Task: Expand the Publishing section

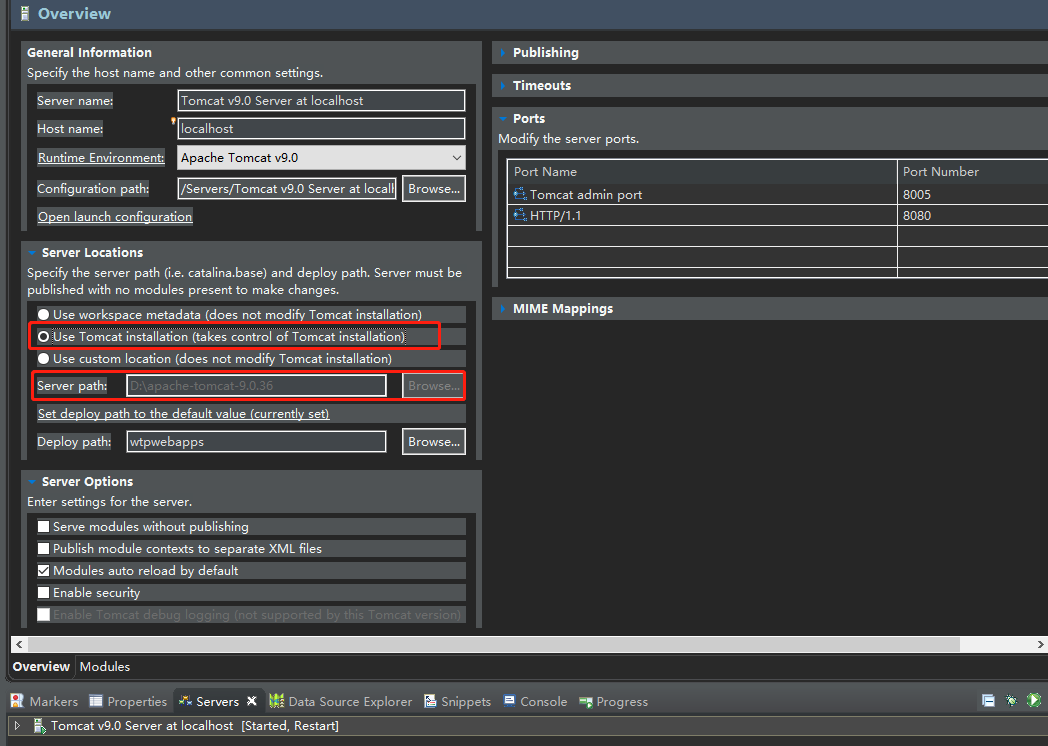Action: pos(503,53)
